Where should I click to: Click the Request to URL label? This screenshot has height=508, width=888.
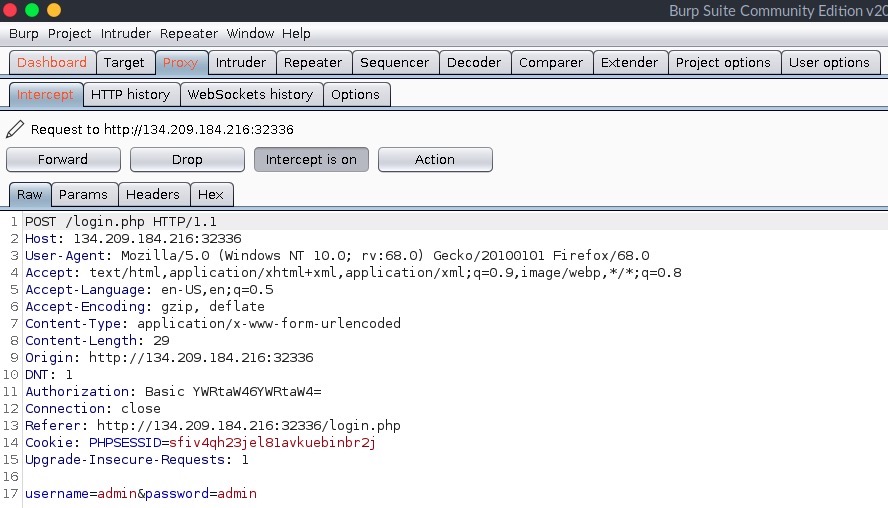pos(162,130)
